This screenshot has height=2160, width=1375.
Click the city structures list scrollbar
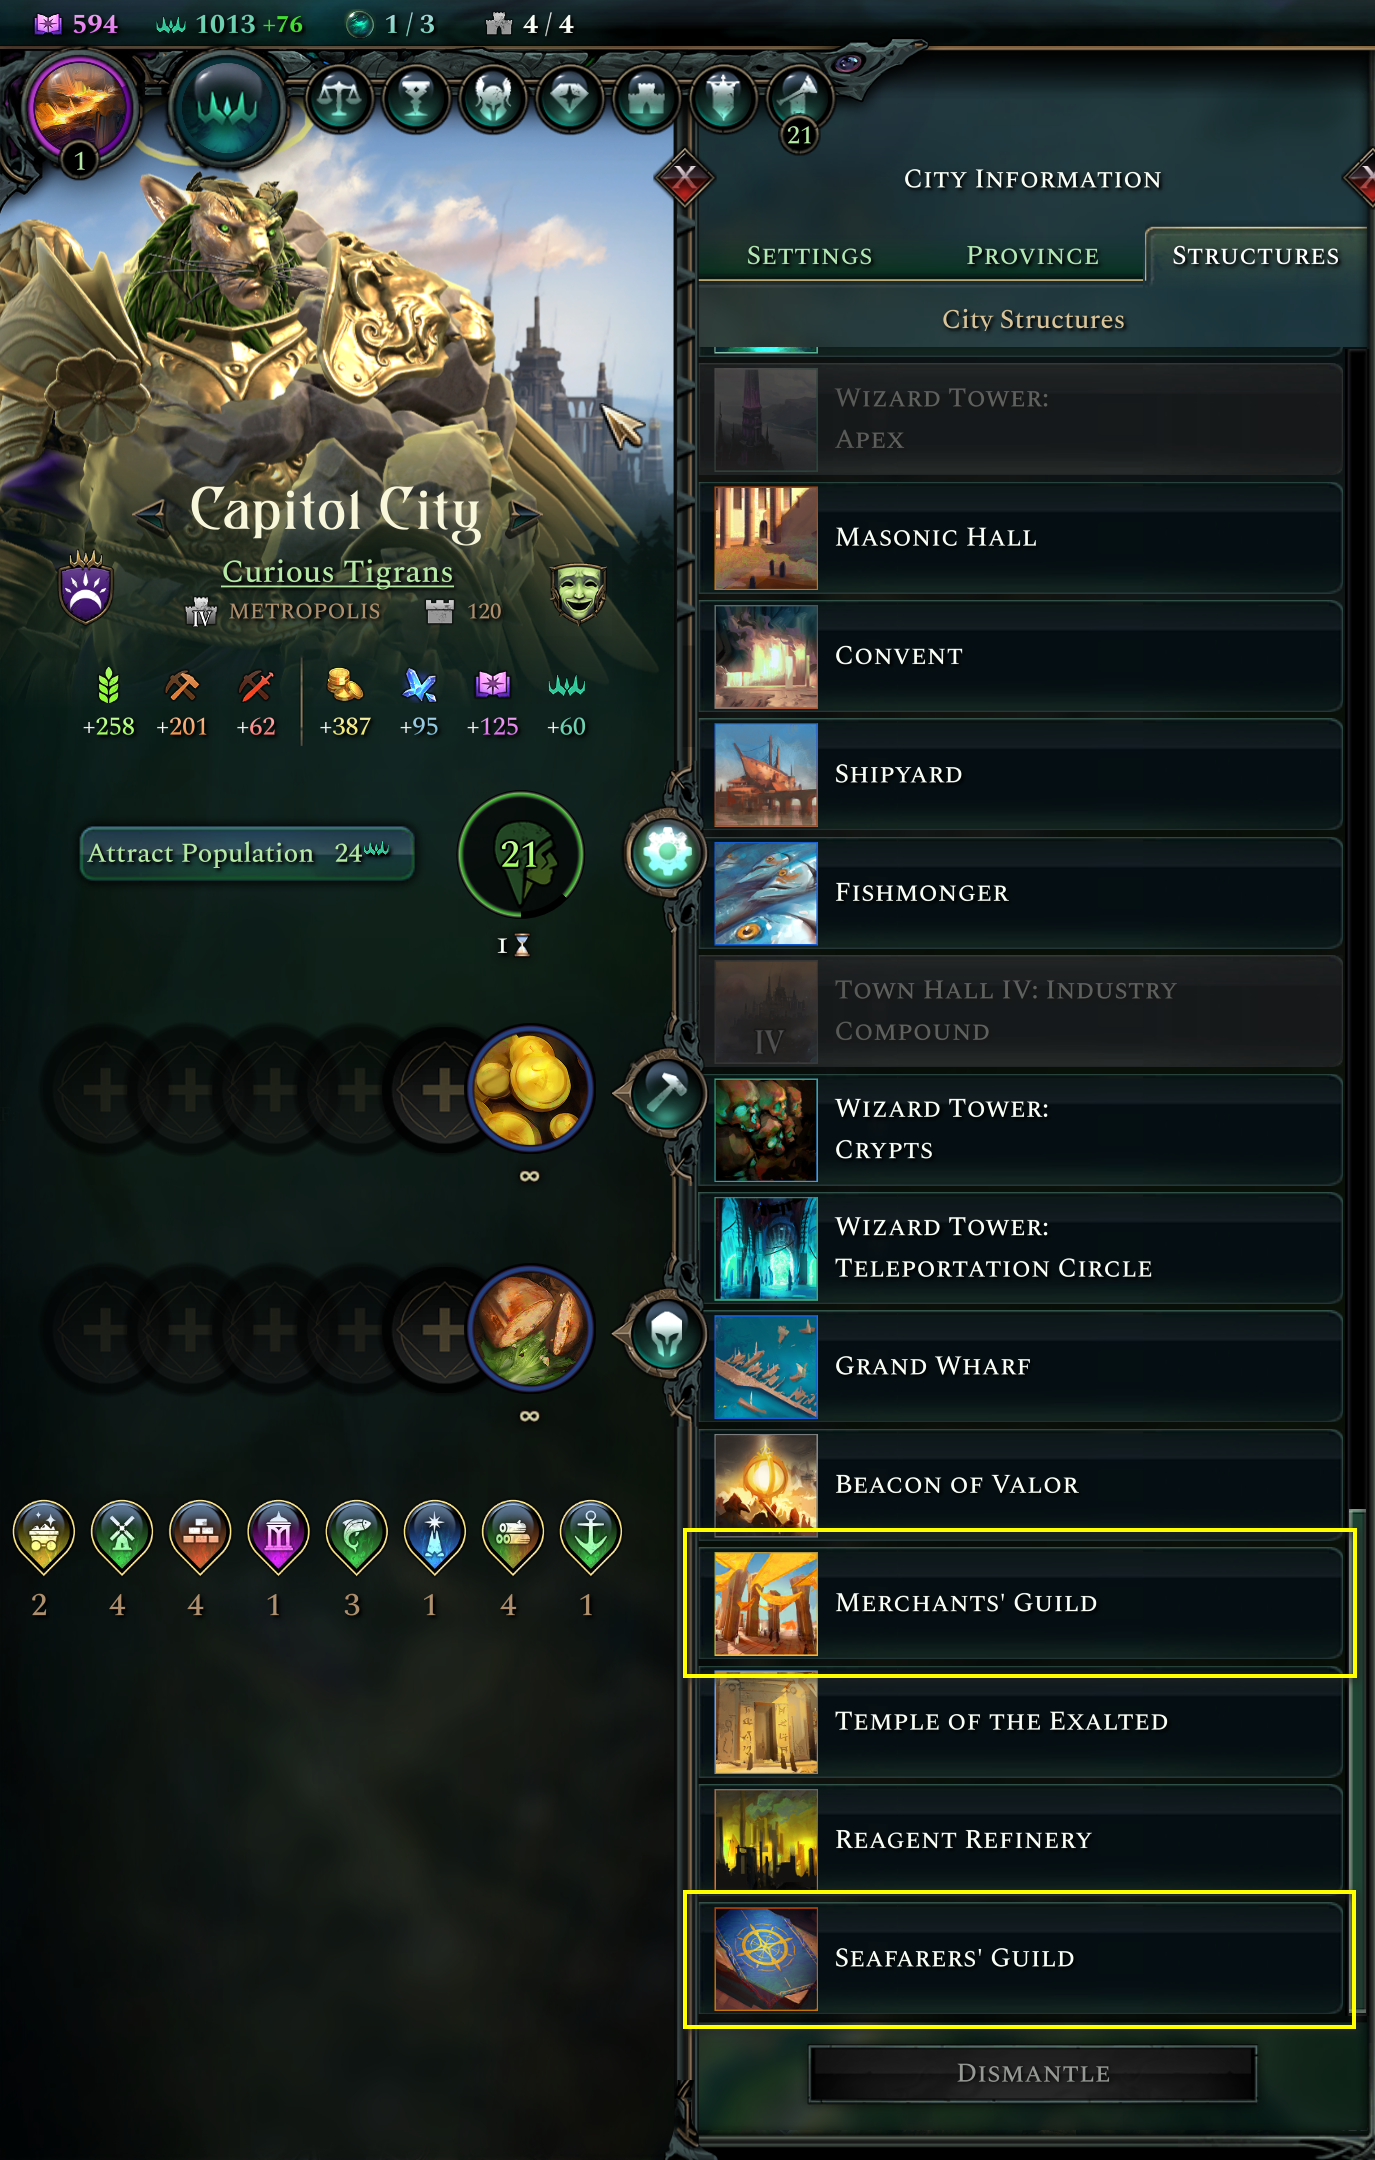click(x=1356, y=1760)
